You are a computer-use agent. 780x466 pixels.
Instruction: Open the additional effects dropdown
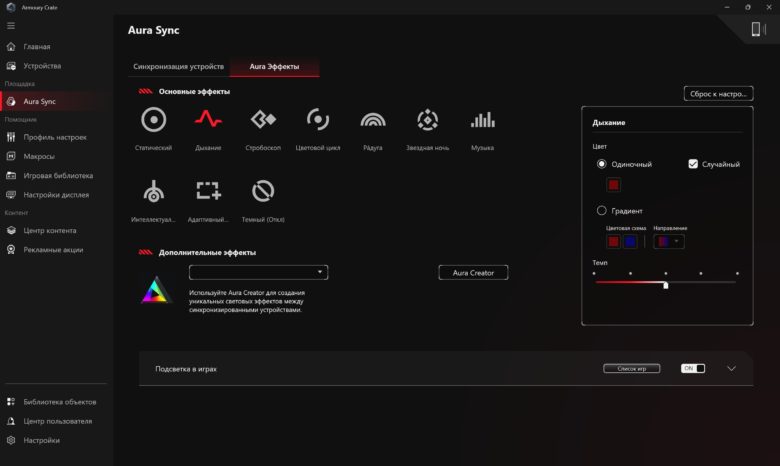click(x=258, y=272)
